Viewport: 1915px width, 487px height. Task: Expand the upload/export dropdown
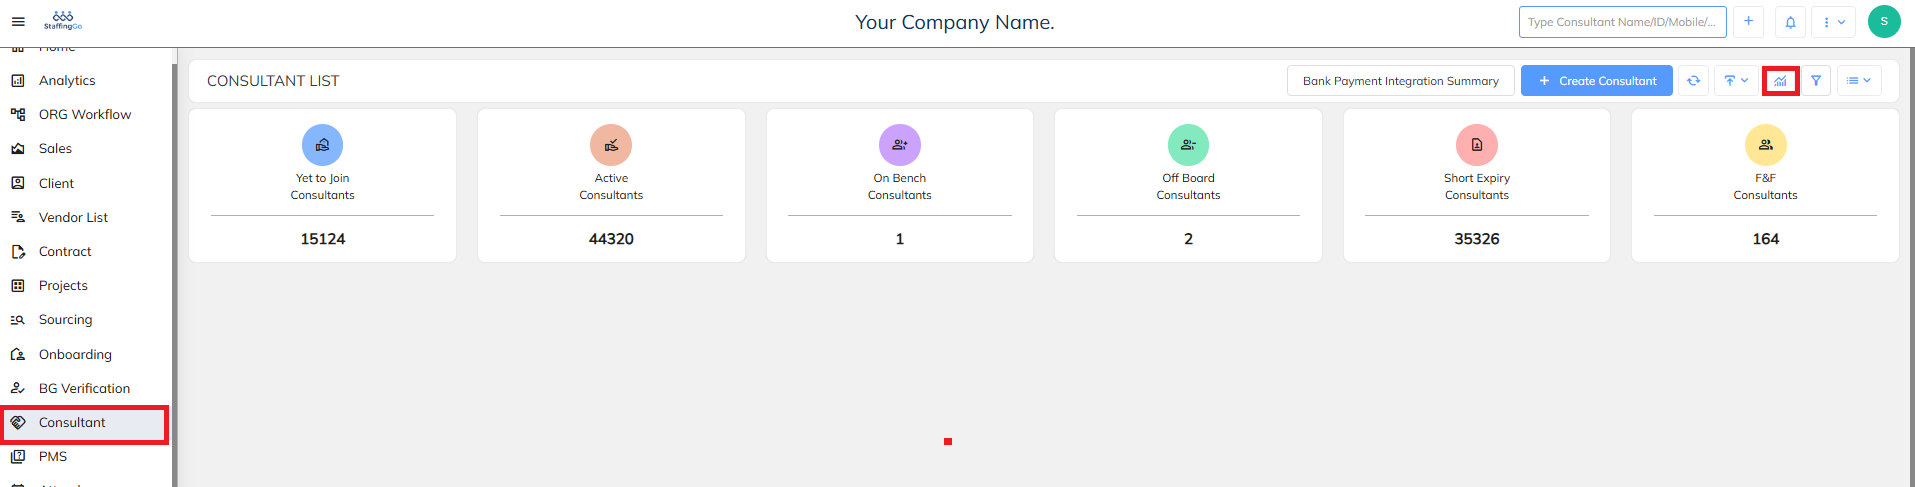point(1736,81)
